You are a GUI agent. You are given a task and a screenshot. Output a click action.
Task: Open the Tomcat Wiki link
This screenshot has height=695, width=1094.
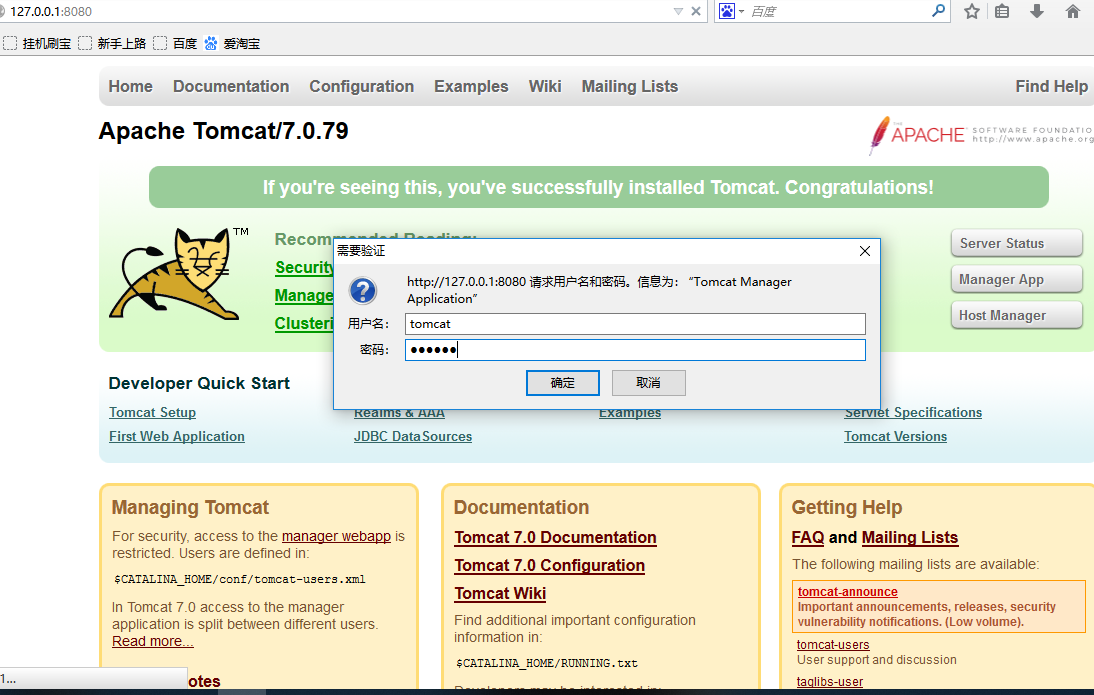pyautogui.click(x=500, y=593)
